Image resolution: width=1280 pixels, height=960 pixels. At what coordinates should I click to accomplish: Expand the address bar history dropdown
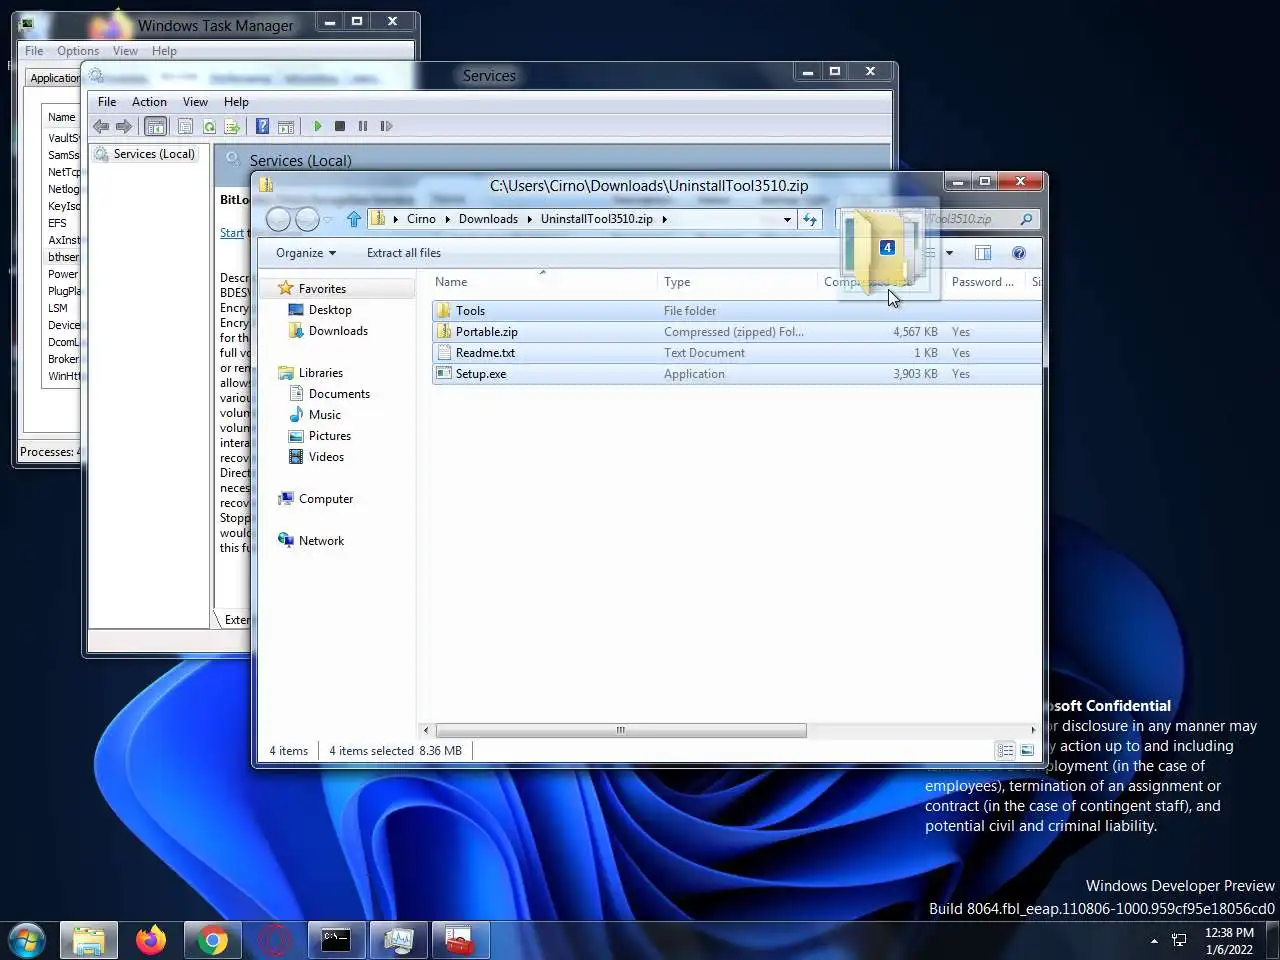click(787, 219)
